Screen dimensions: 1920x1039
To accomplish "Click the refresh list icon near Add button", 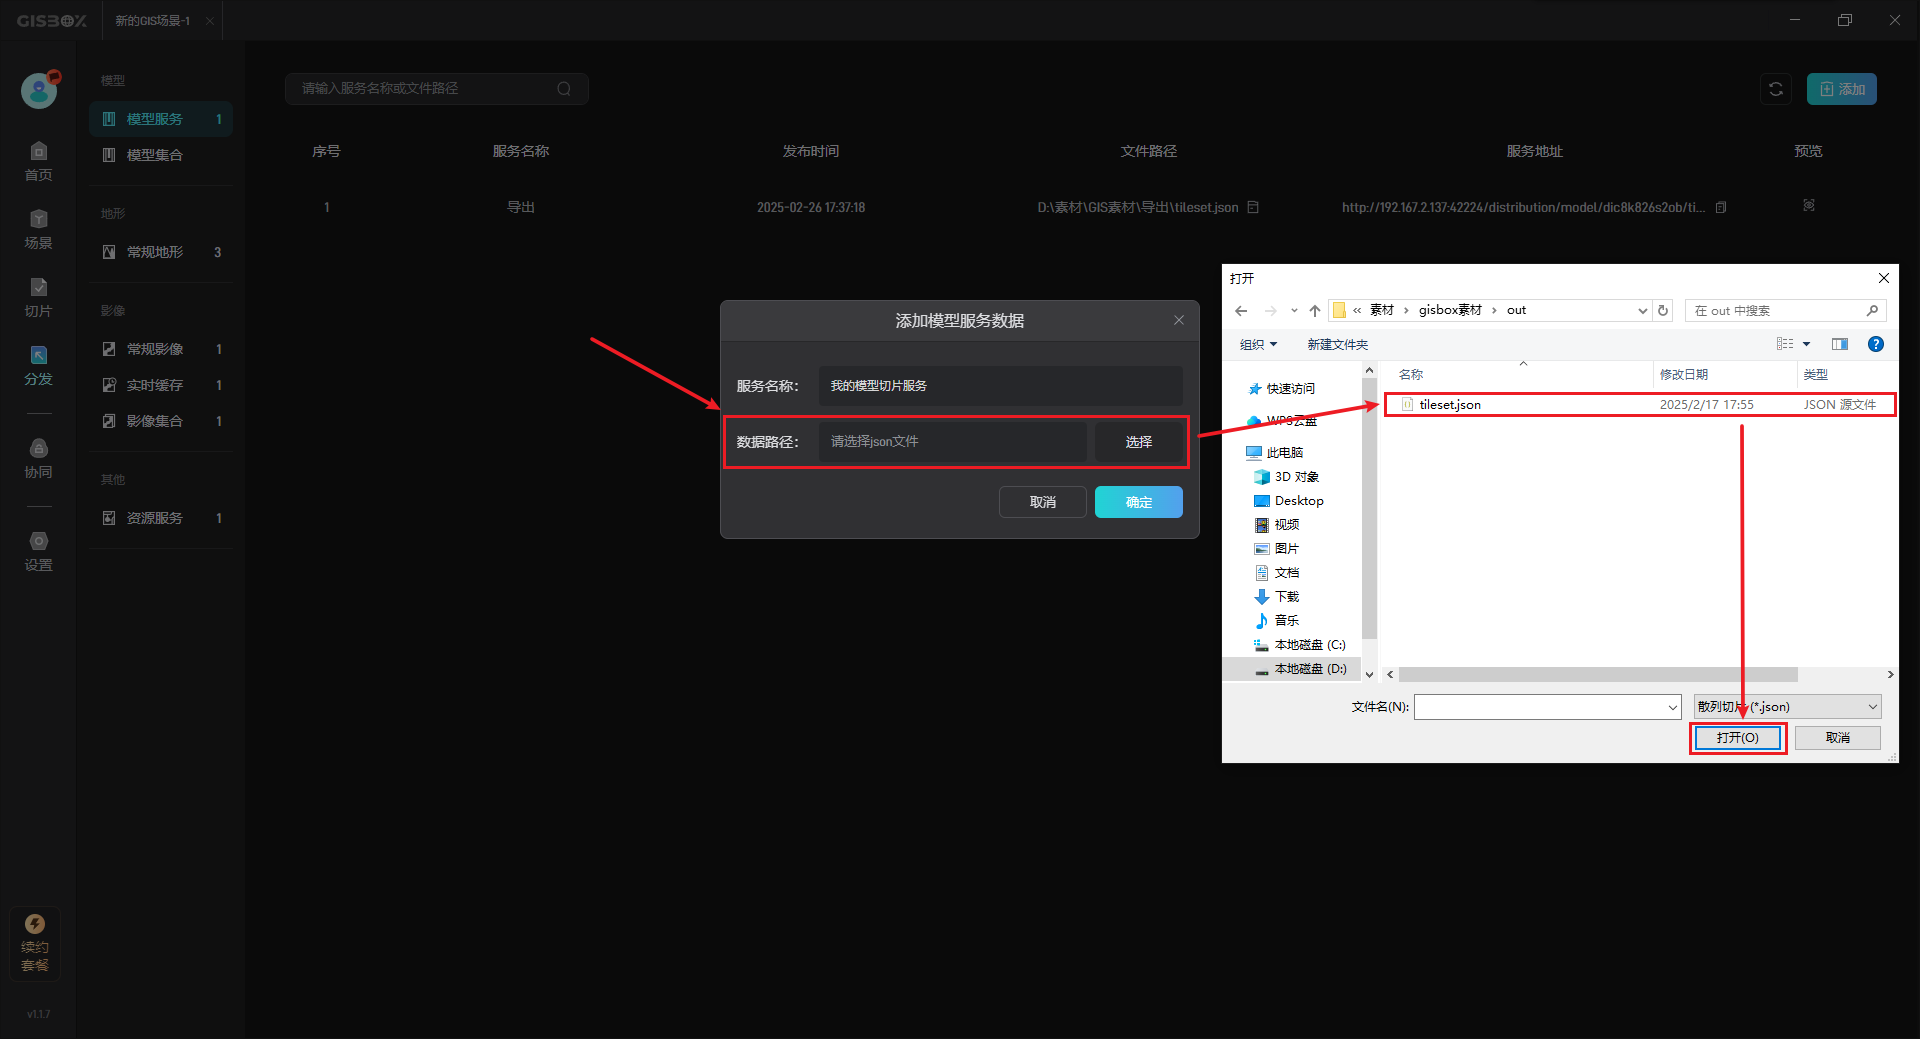I will (1776, 89).
